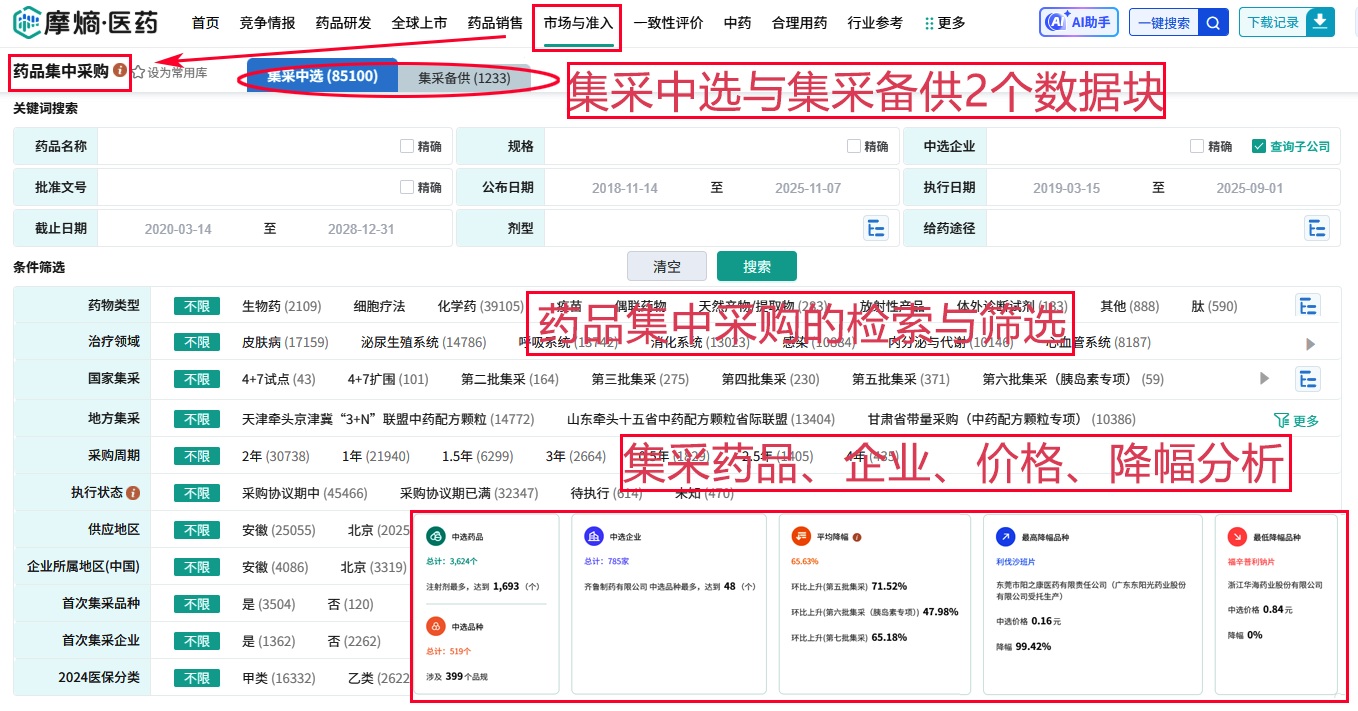The width and height of the screenshot is (1358, 711).
Task: Open the 国家集采 tree selector icon
Action: point(1310,380)
